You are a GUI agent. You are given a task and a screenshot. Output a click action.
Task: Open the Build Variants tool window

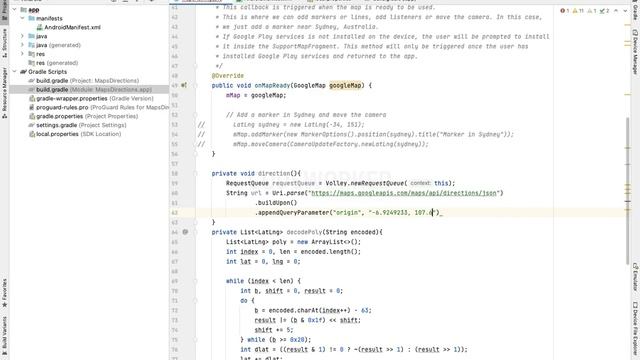(4, 336)
